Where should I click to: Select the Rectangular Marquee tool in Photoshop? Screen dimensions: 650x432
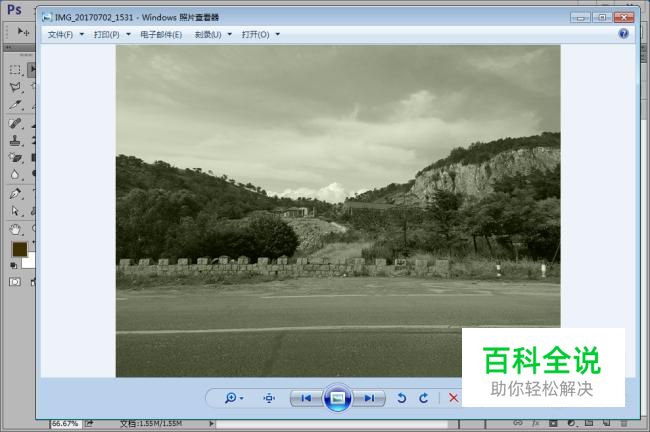[x=15, y=70]
